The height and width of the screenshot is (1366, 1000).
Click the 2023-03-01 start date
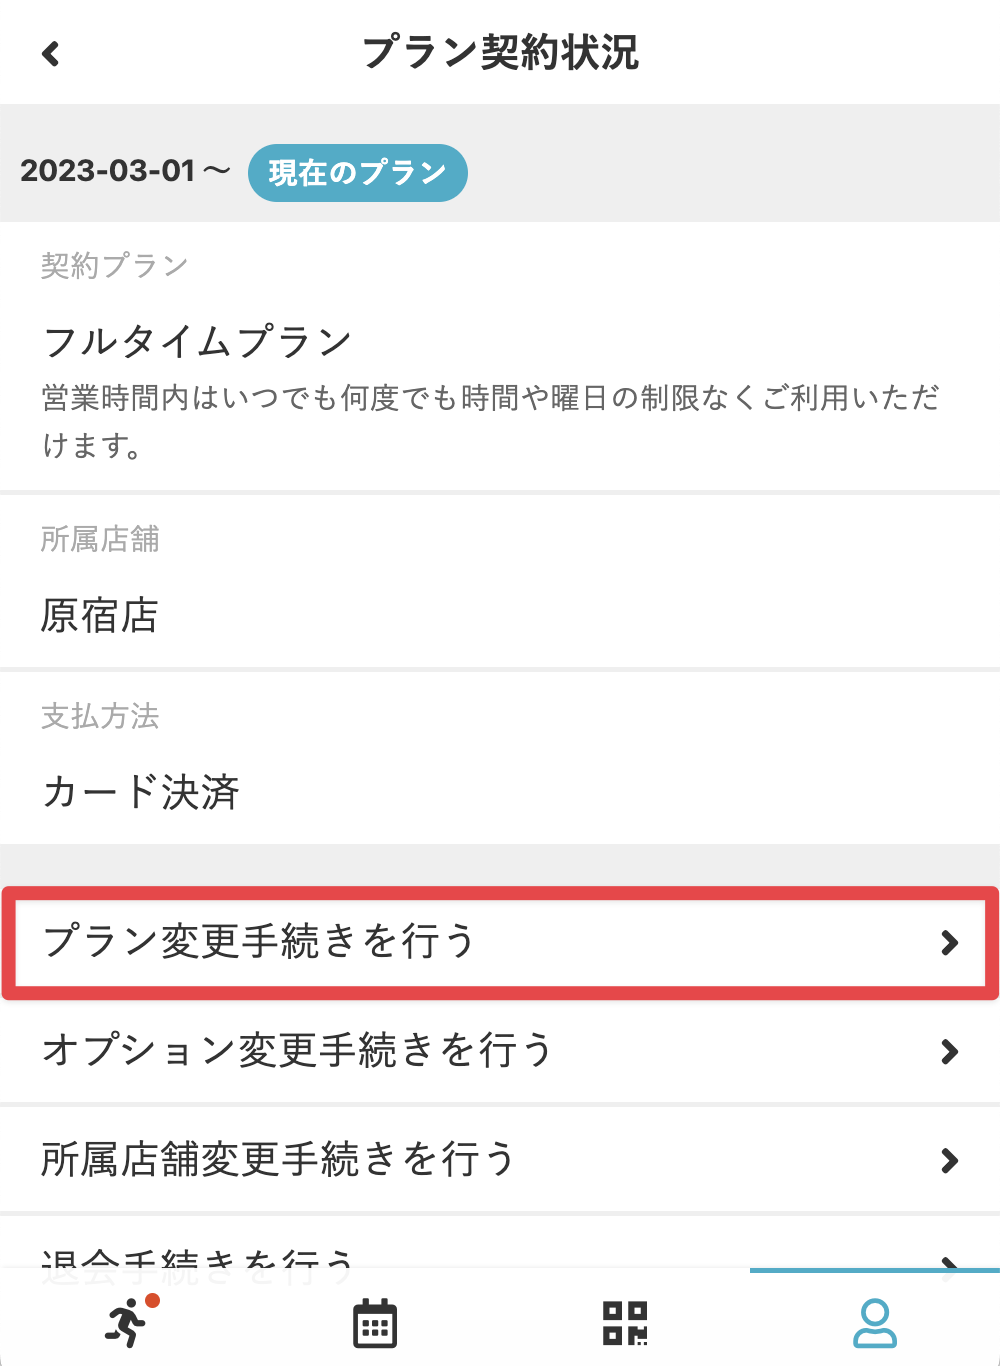108,171
